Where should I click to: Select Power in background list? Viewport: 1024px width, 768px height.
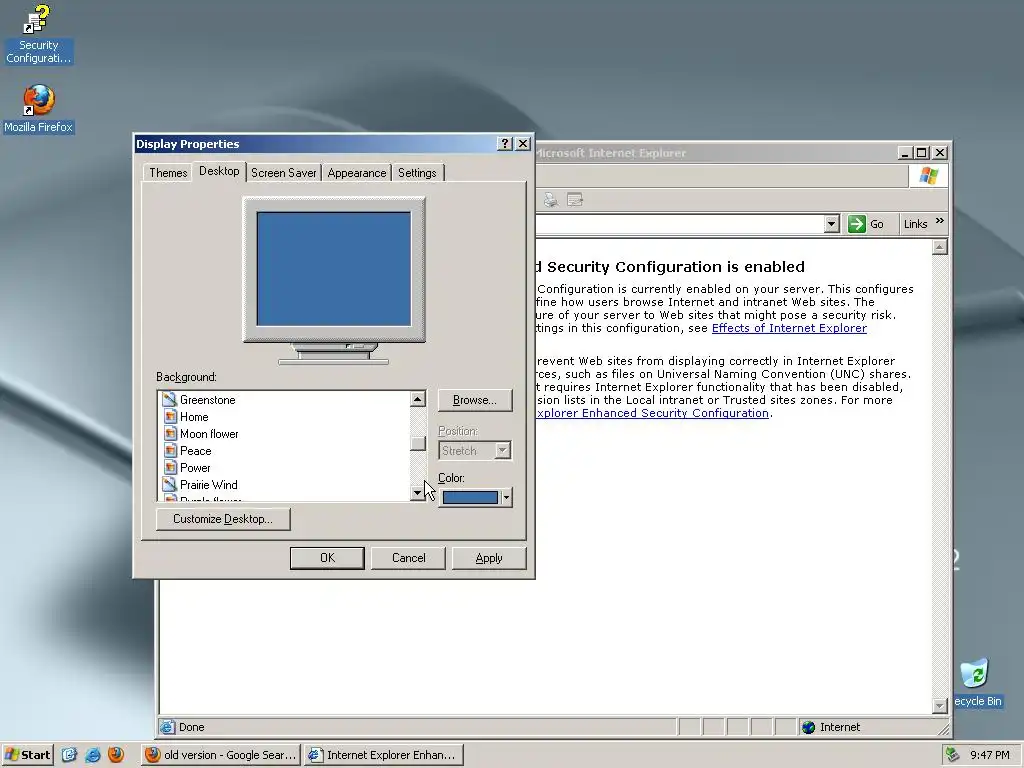195,467
